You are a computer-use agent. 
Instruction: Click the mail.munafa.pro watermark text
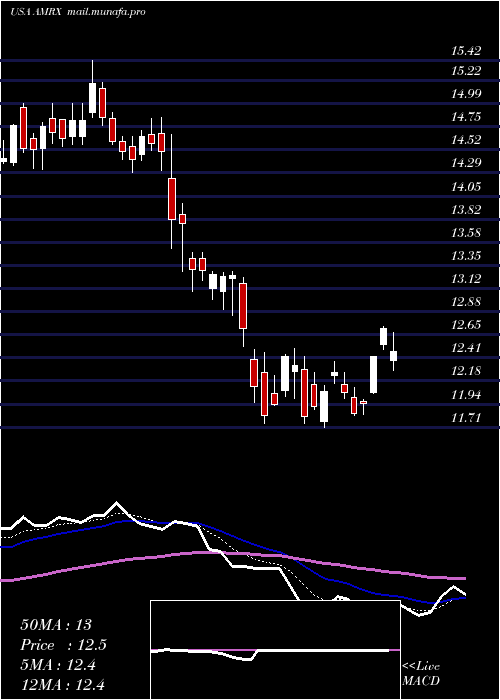(107, 12)
